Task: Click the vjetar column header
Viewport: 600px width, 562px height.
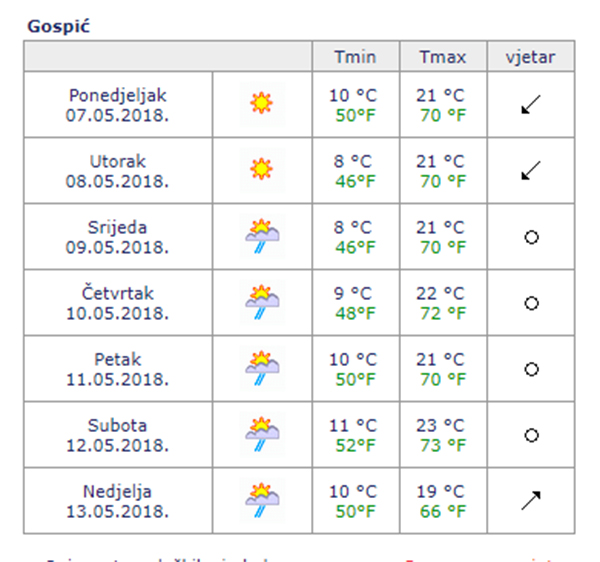Action: pos(531,57)
